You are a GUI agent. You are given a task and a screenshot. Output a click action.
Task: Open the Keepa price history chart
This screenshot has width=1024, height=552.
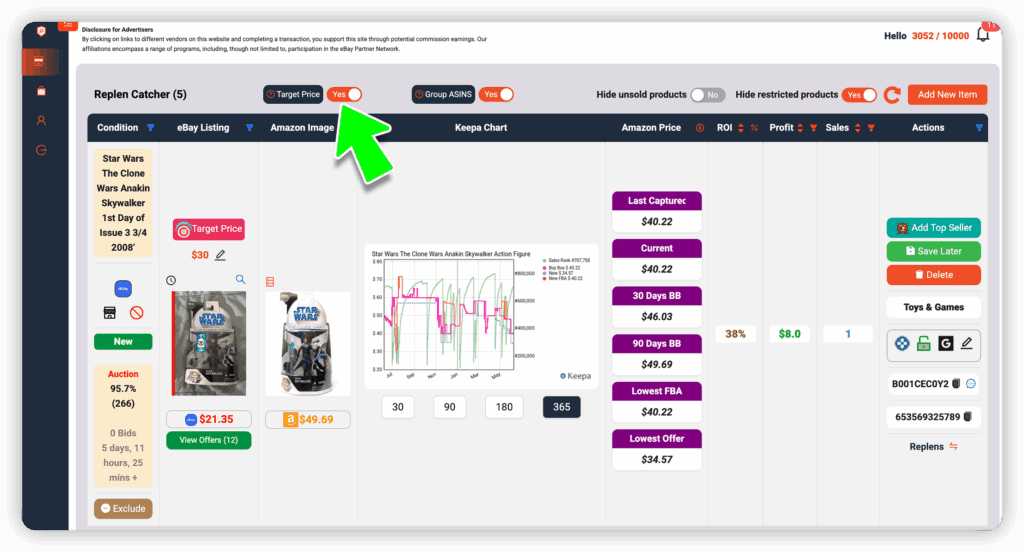coord(481,316)
